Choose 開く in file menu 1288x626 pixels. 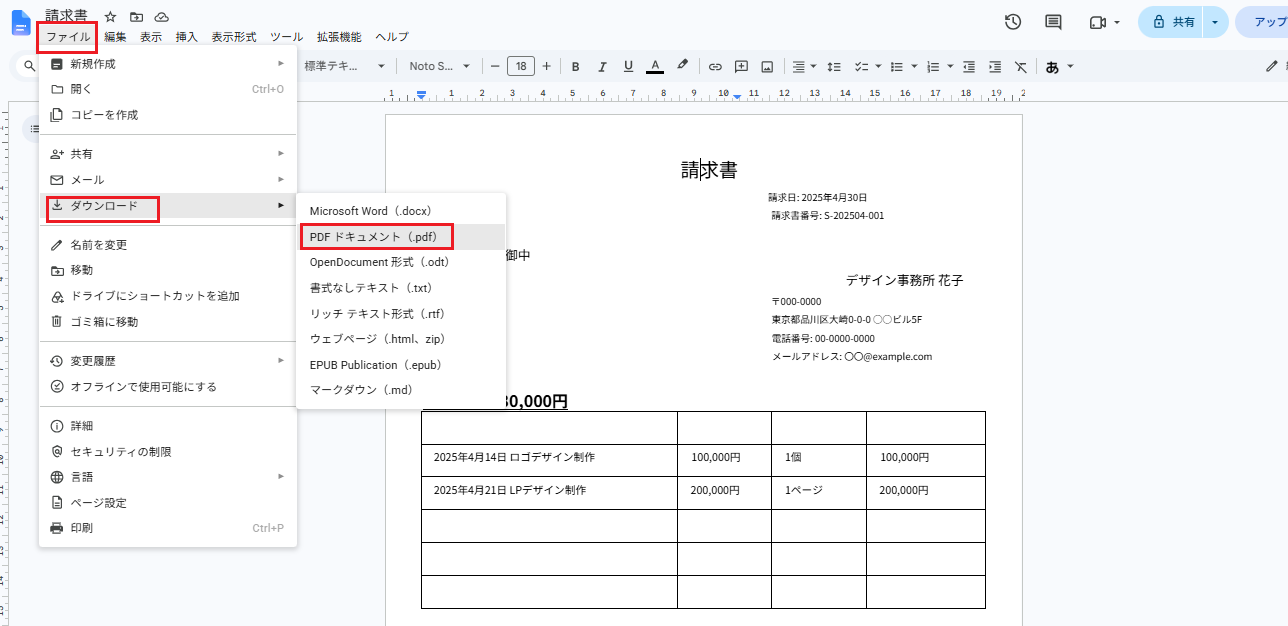pos(168,89)
